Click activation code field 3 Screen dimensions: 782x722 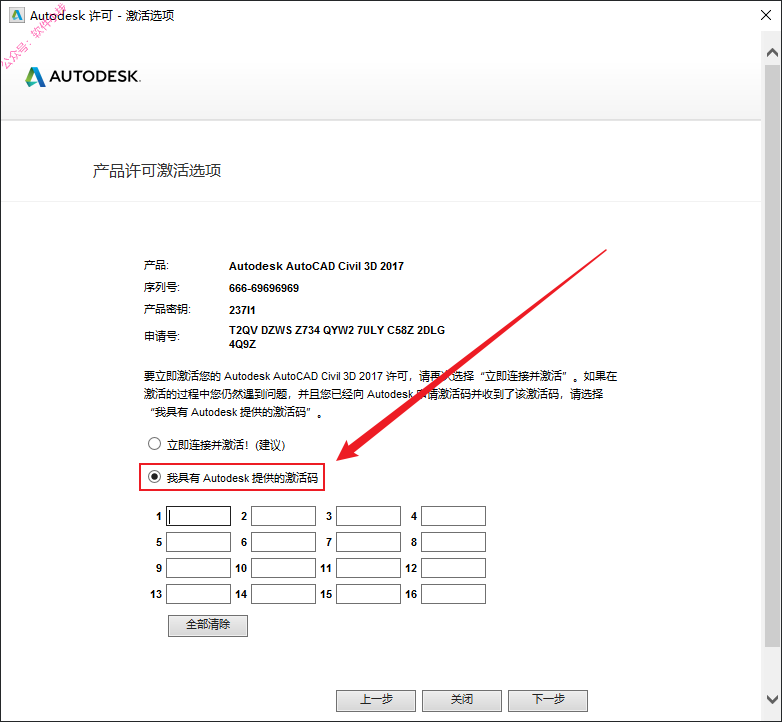coord(369,516)
